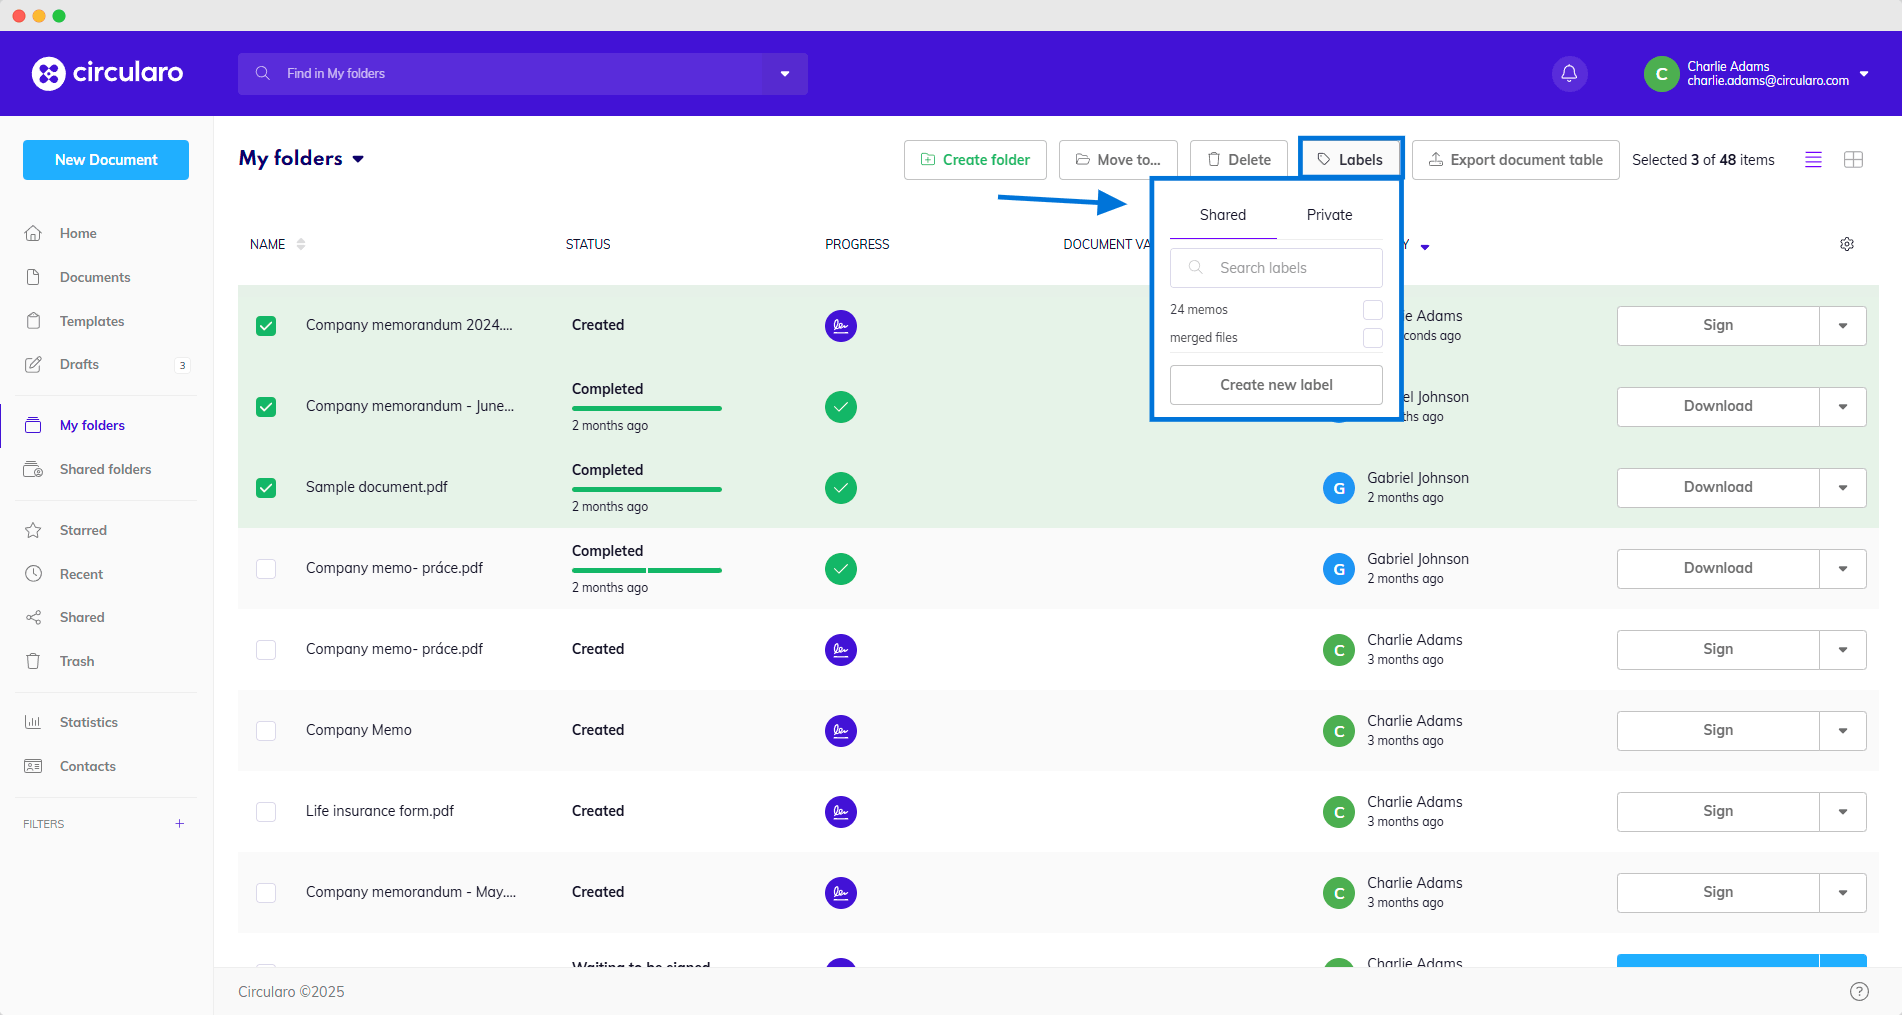Add a new filter with plus icon

(x=180, y=824)
